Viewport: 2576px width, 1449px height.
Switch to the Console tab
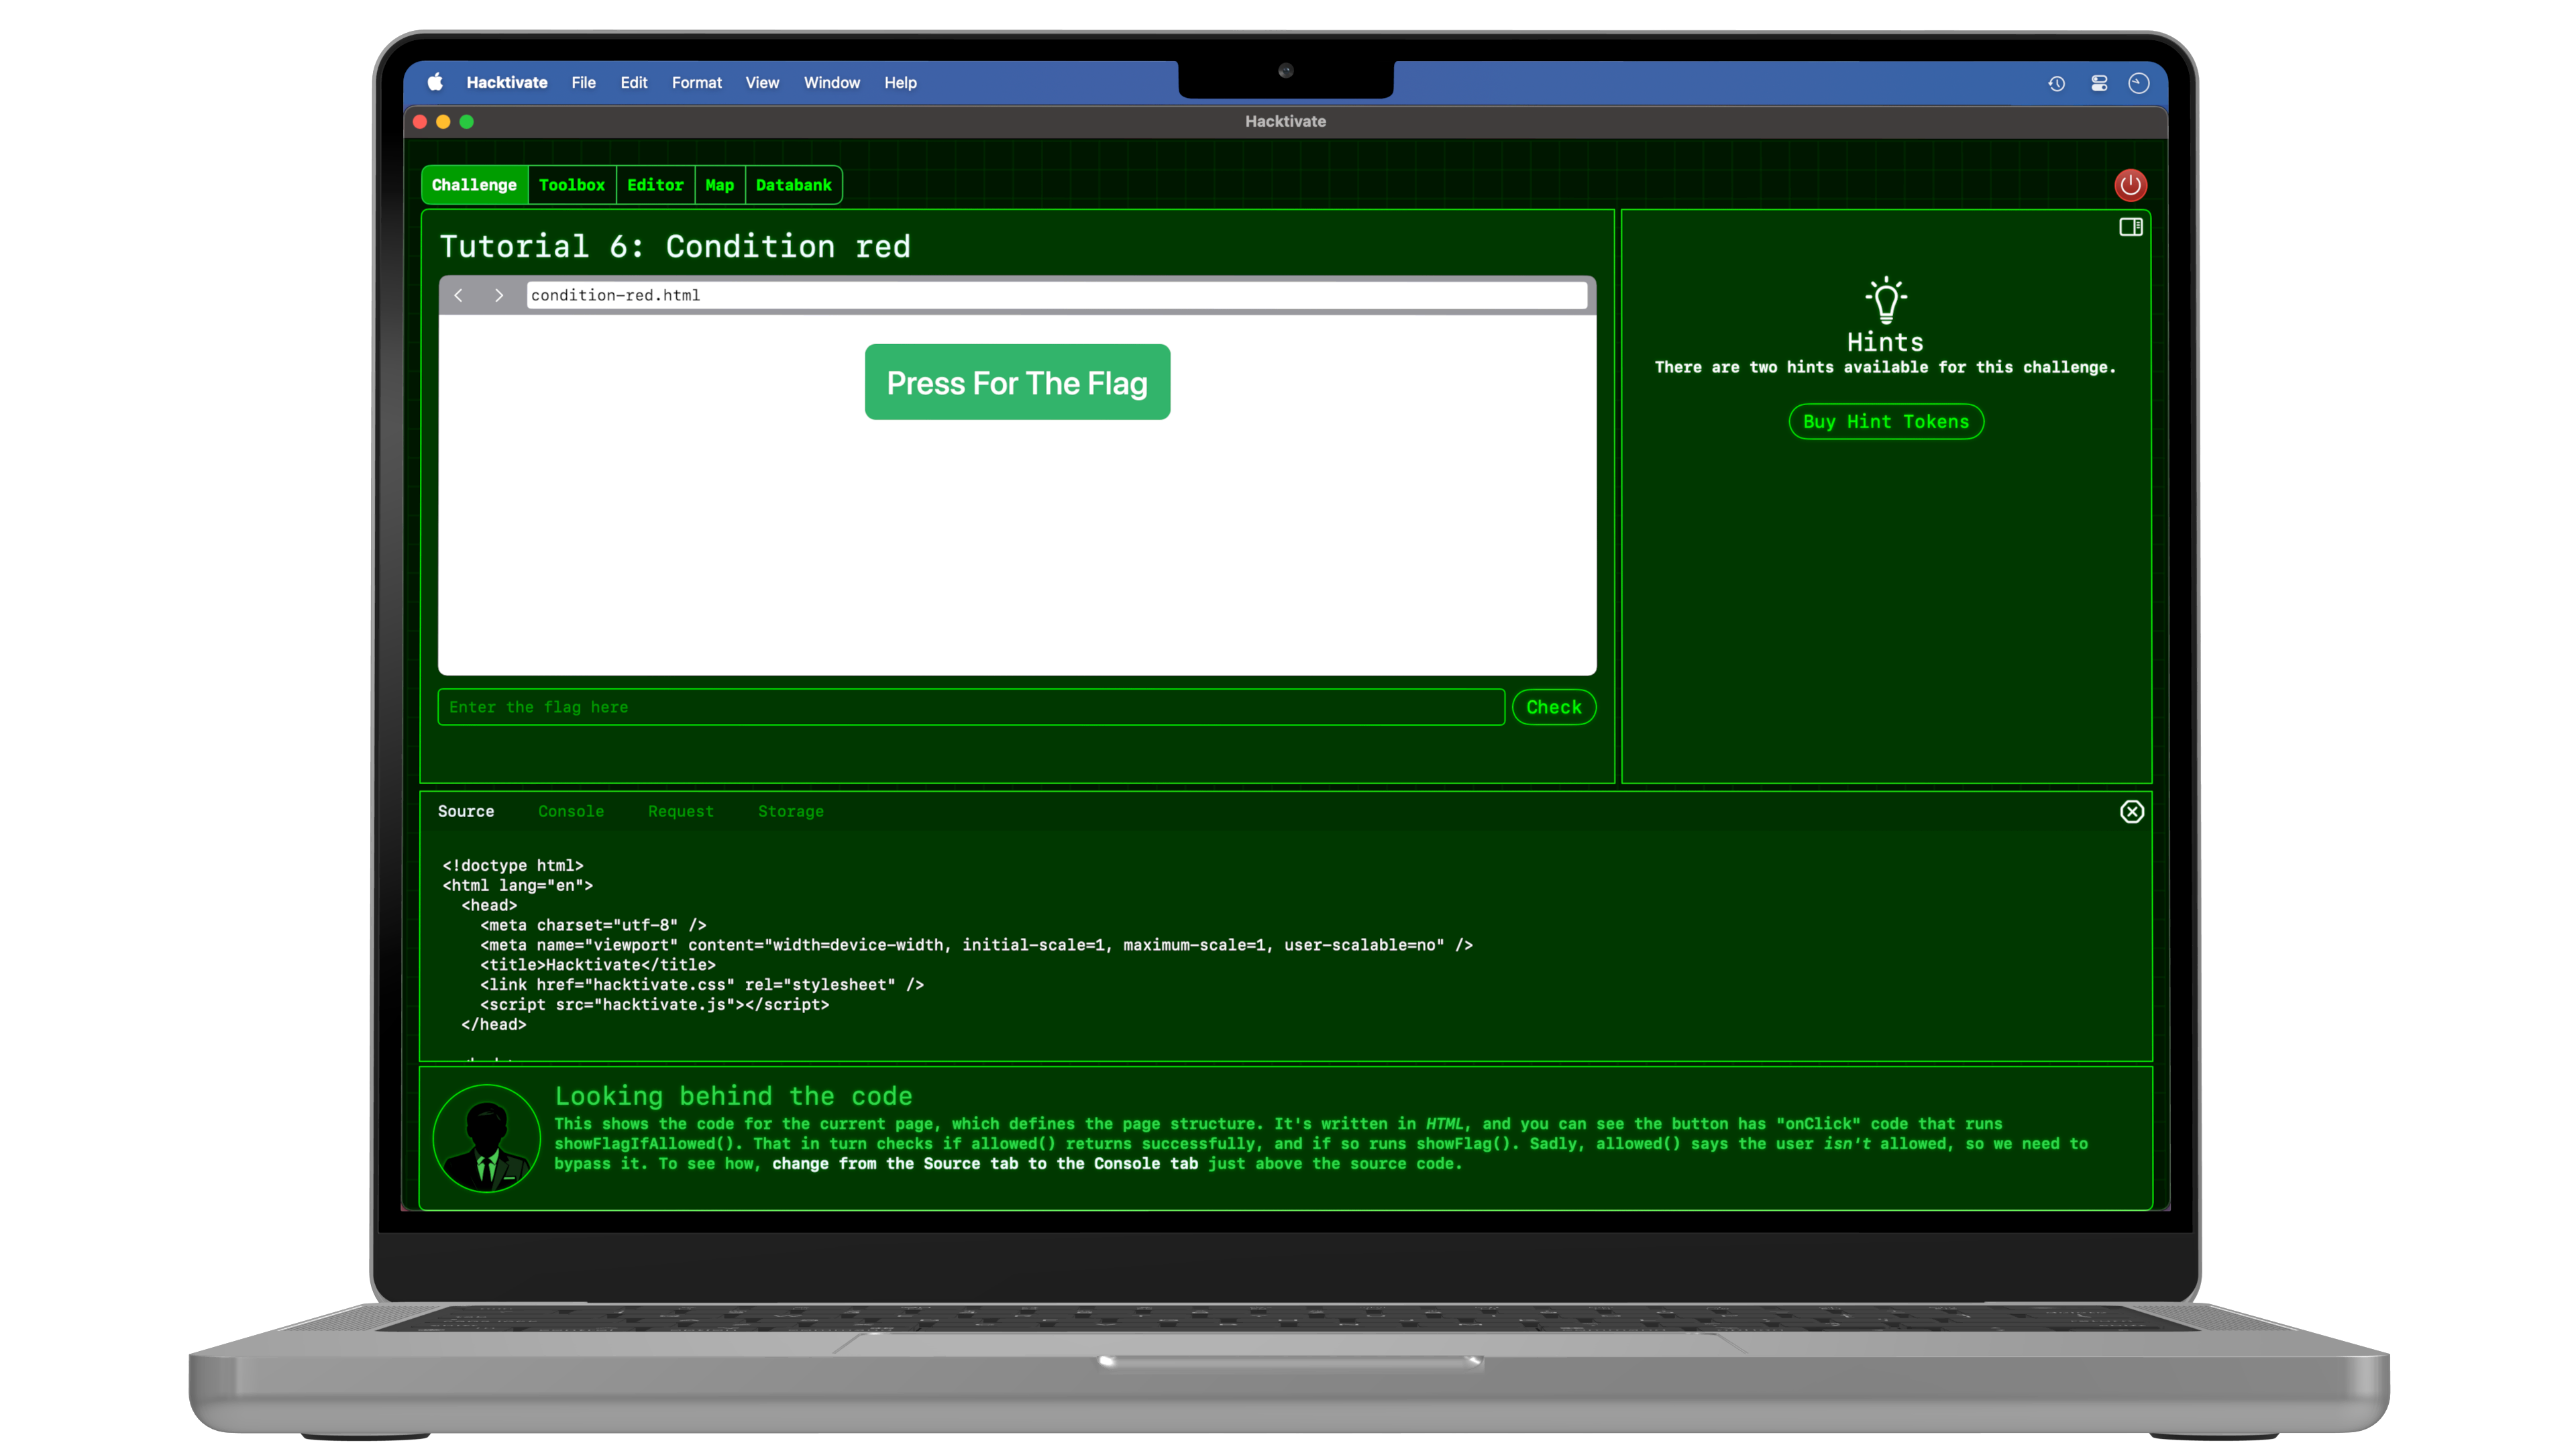pyautogui.click(x=570, y=811)
